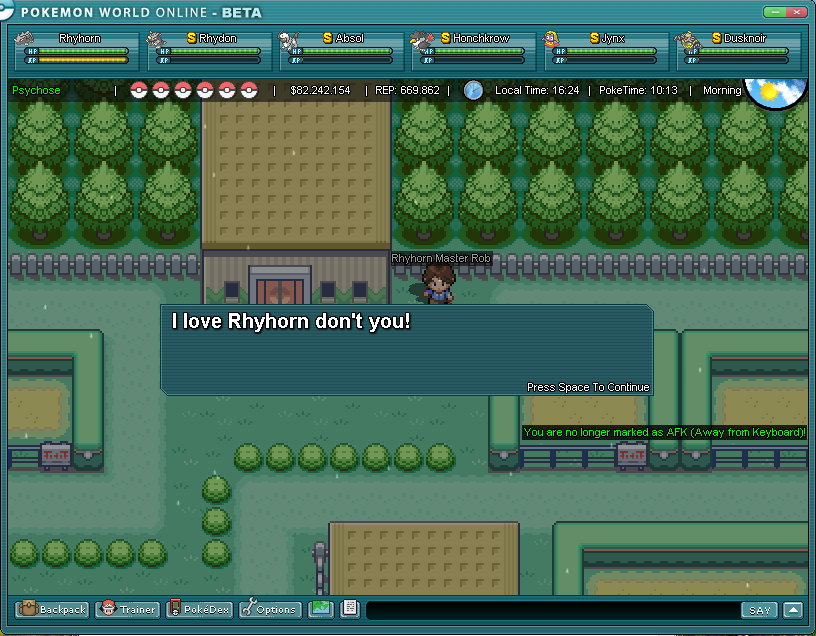Select the Rhyhorn sprite in the party bar

coord(23,39)
